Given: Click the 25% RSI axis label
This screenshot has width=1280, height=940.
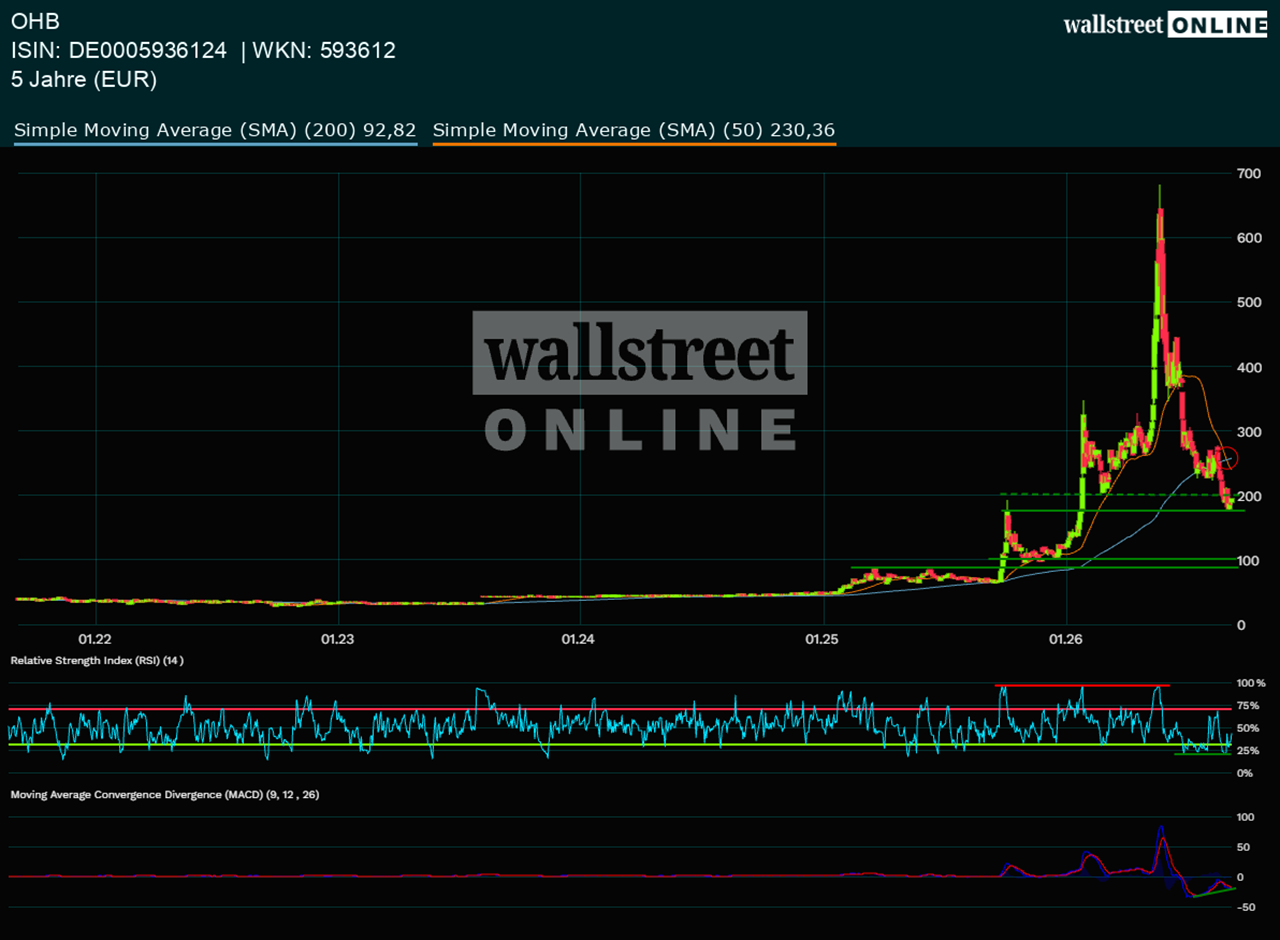Looking at the screenshot, I should click(x=1247, y=751).
